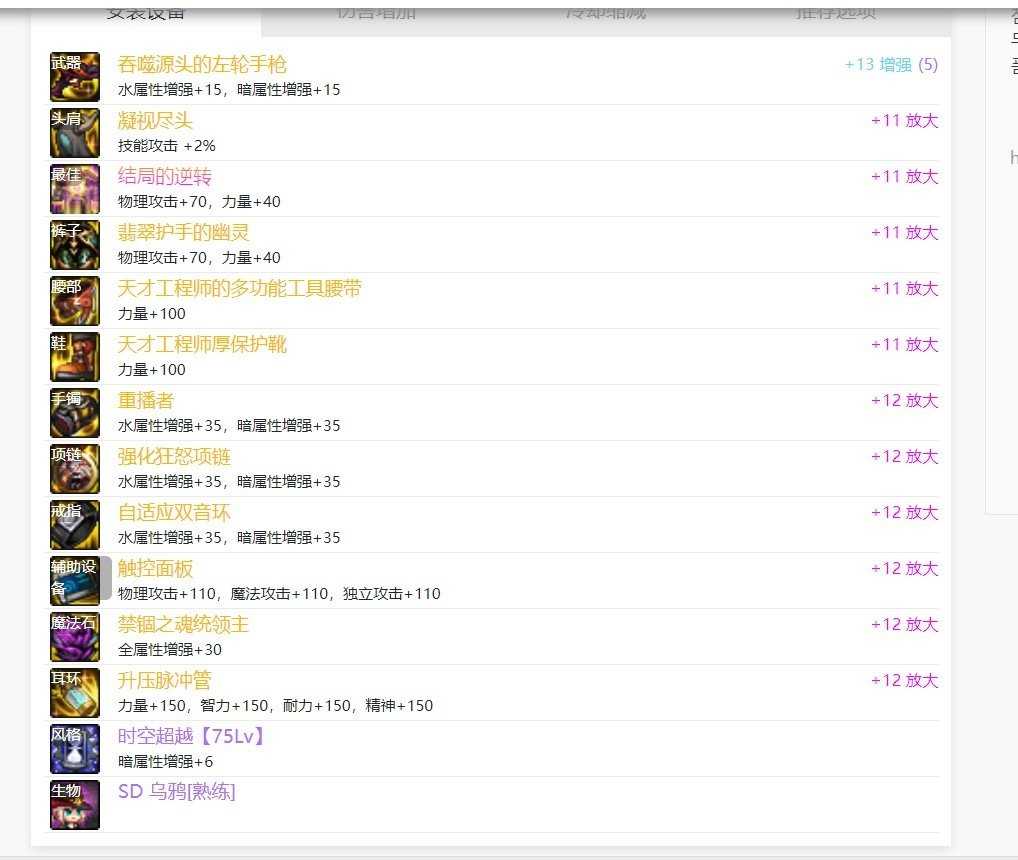The width and height of the screenshot is (1018, 860).
Task: Open the 天才工程师的多功能工具腰带 link
Action: 240,288
